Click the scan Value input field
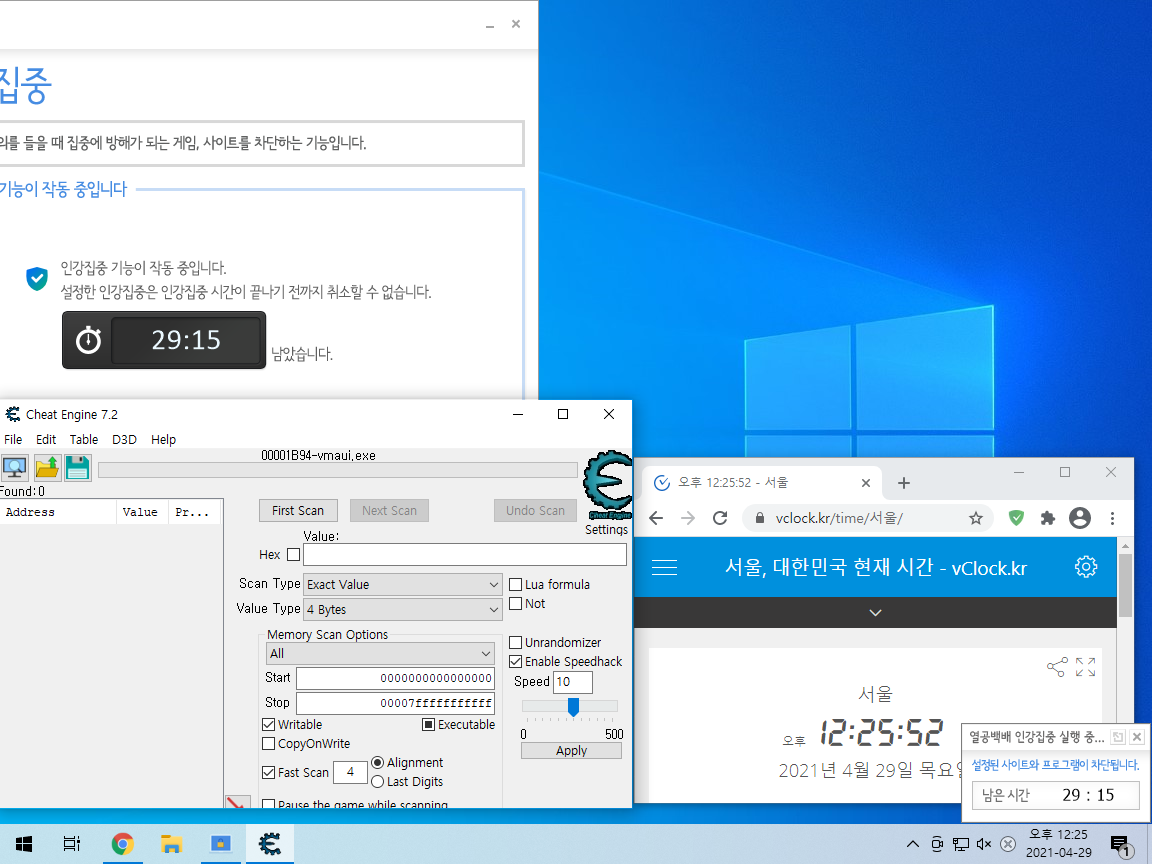 [x=464, y=555]
